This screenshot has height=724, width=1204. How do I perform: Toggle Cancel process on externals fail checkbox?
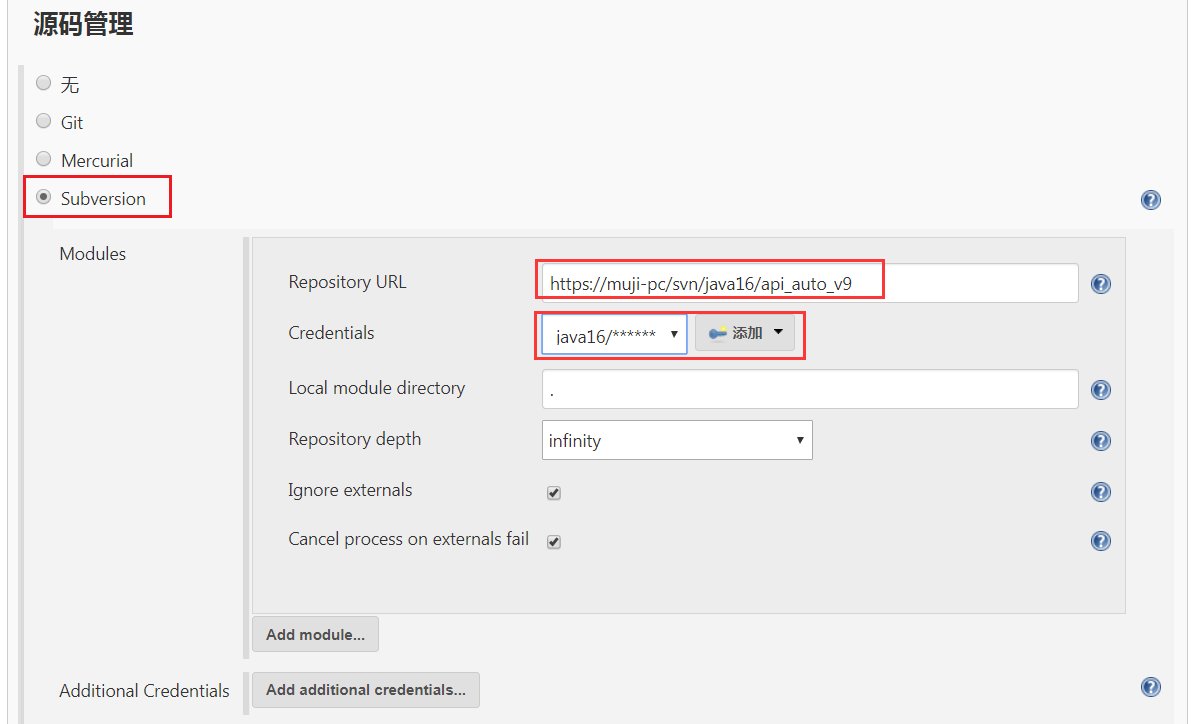(x=554, y=542)
